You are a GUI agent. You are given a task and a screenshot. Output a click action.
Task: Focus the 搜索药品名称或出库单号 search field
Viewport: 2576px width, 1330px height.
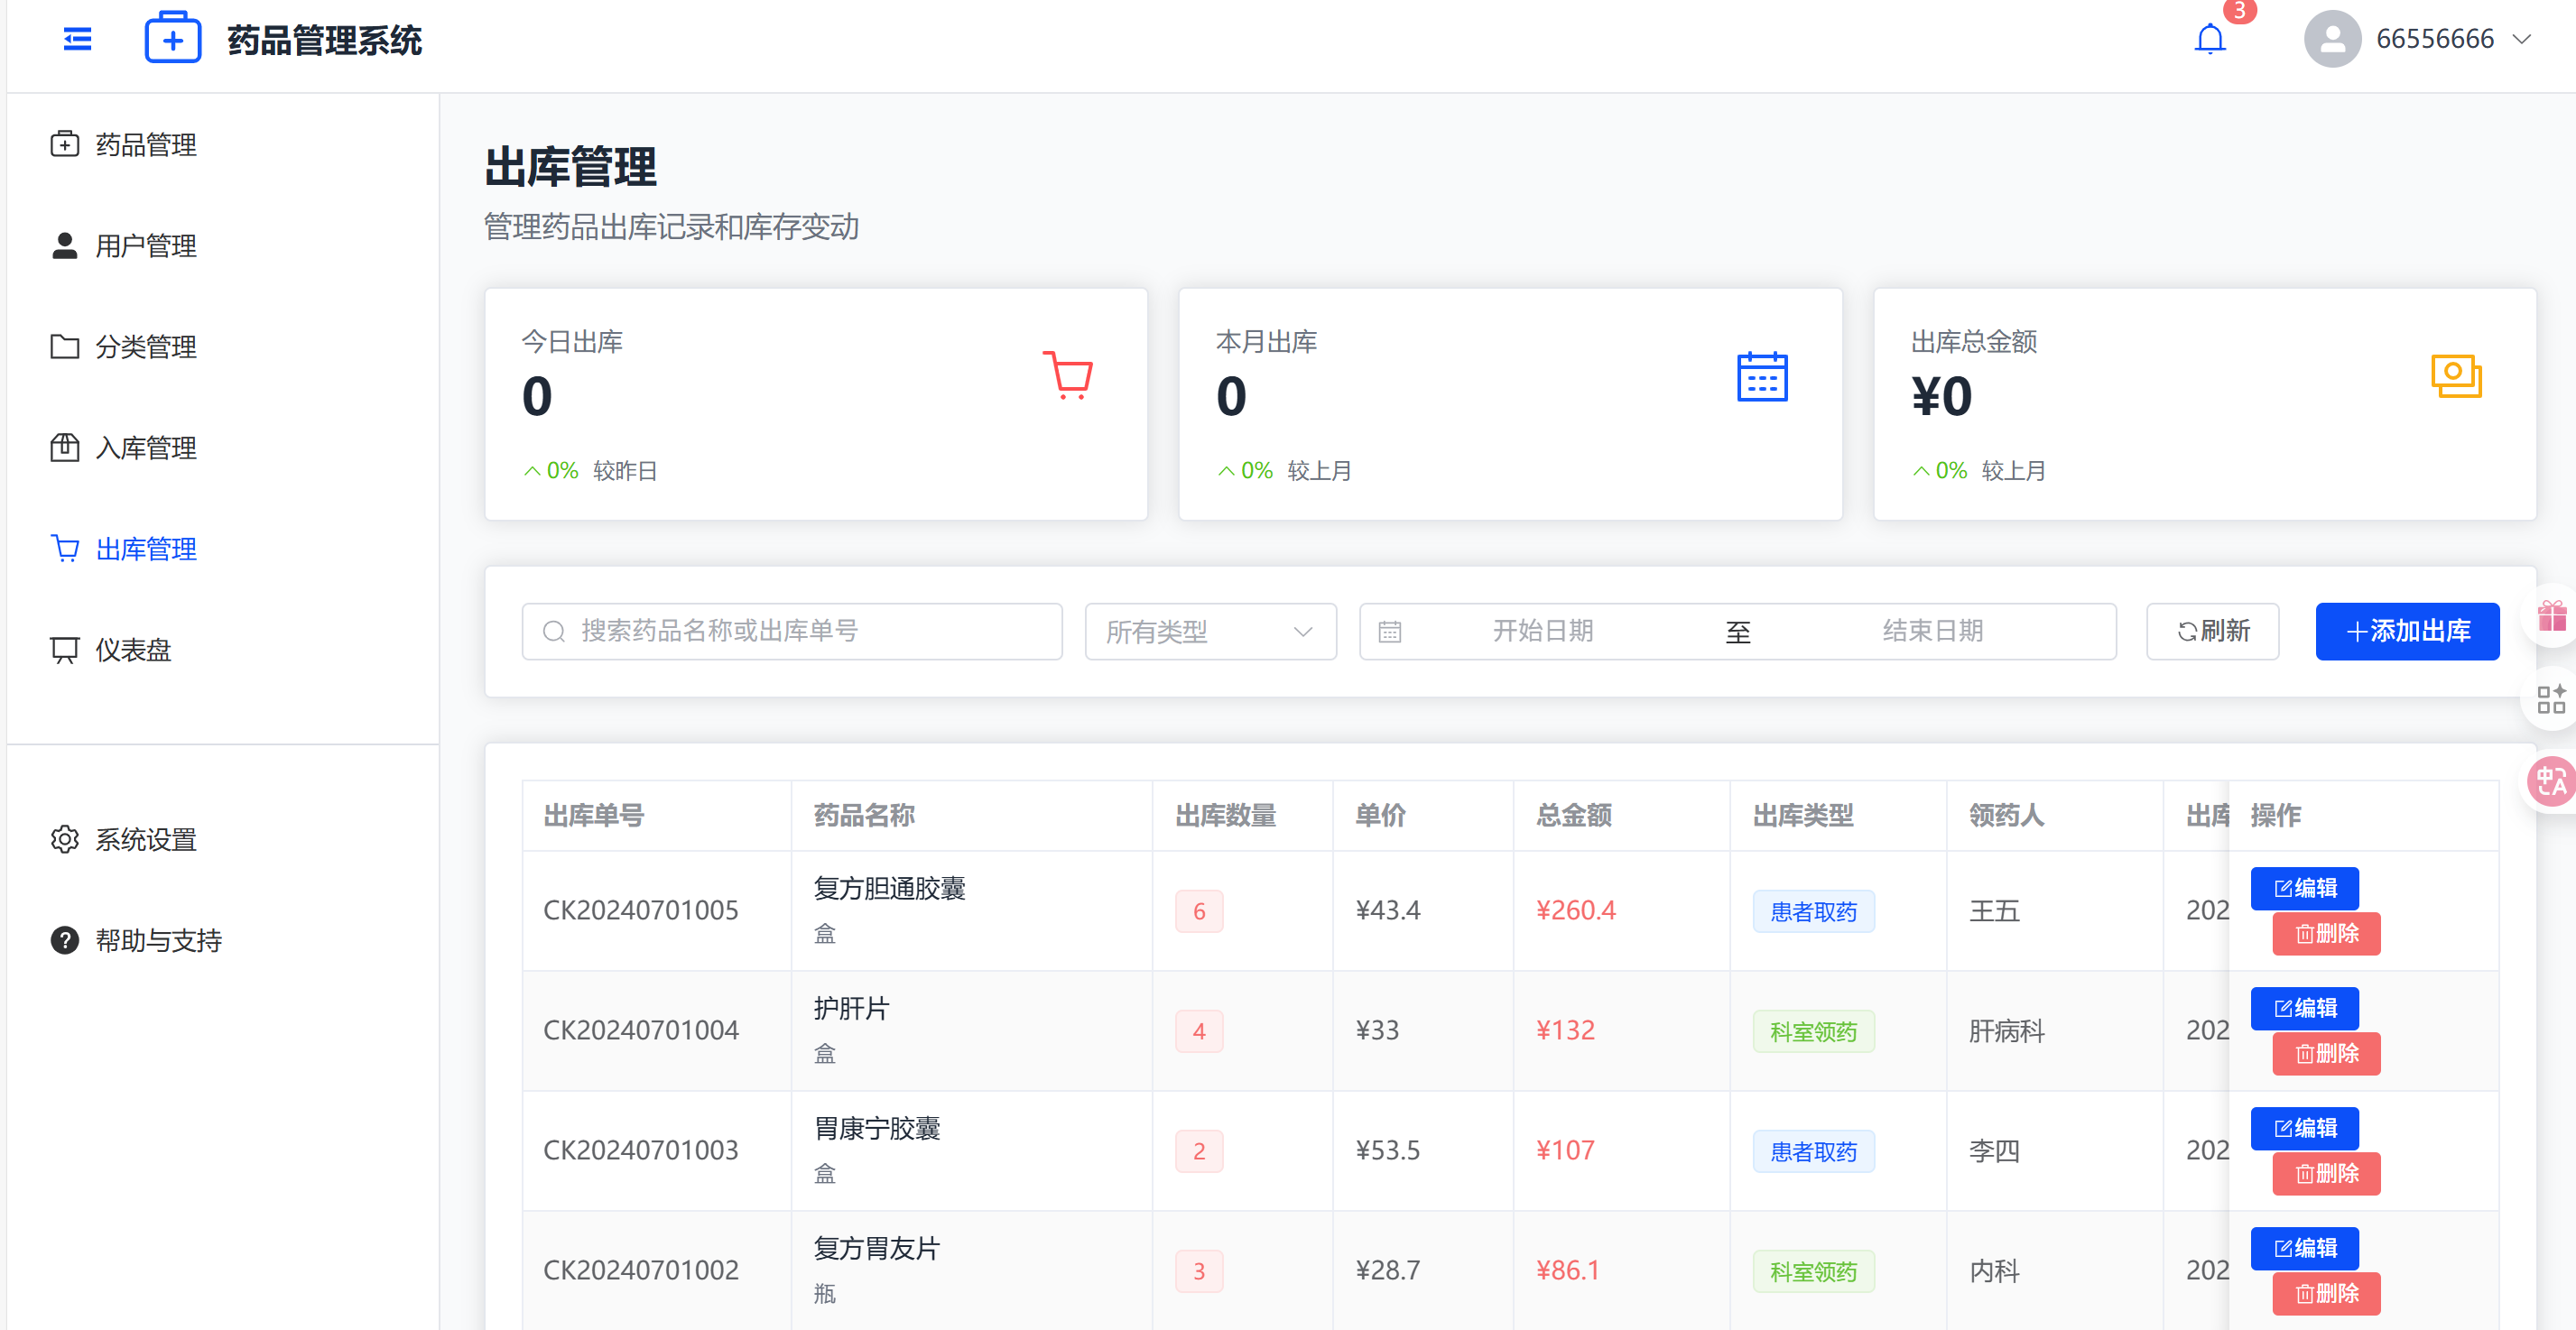coord(791,631)
